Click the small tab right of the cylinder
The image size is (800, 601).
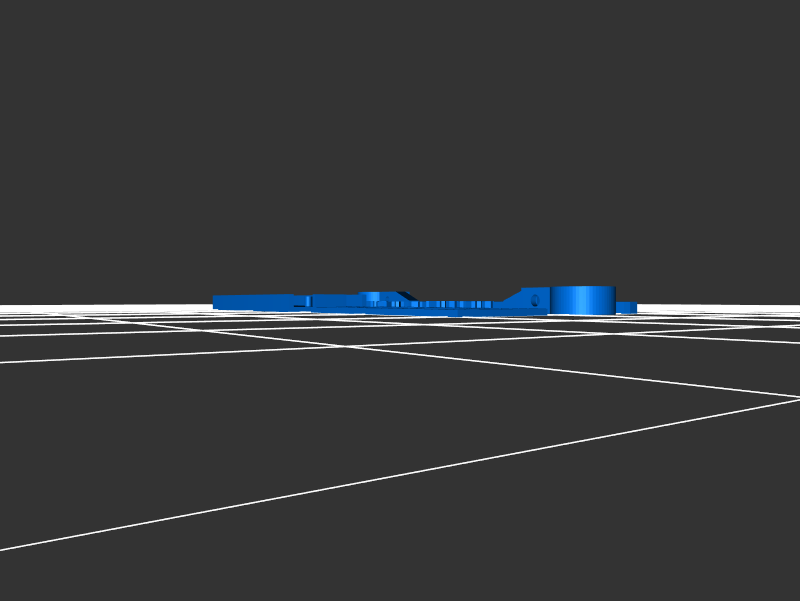[626, 307]
